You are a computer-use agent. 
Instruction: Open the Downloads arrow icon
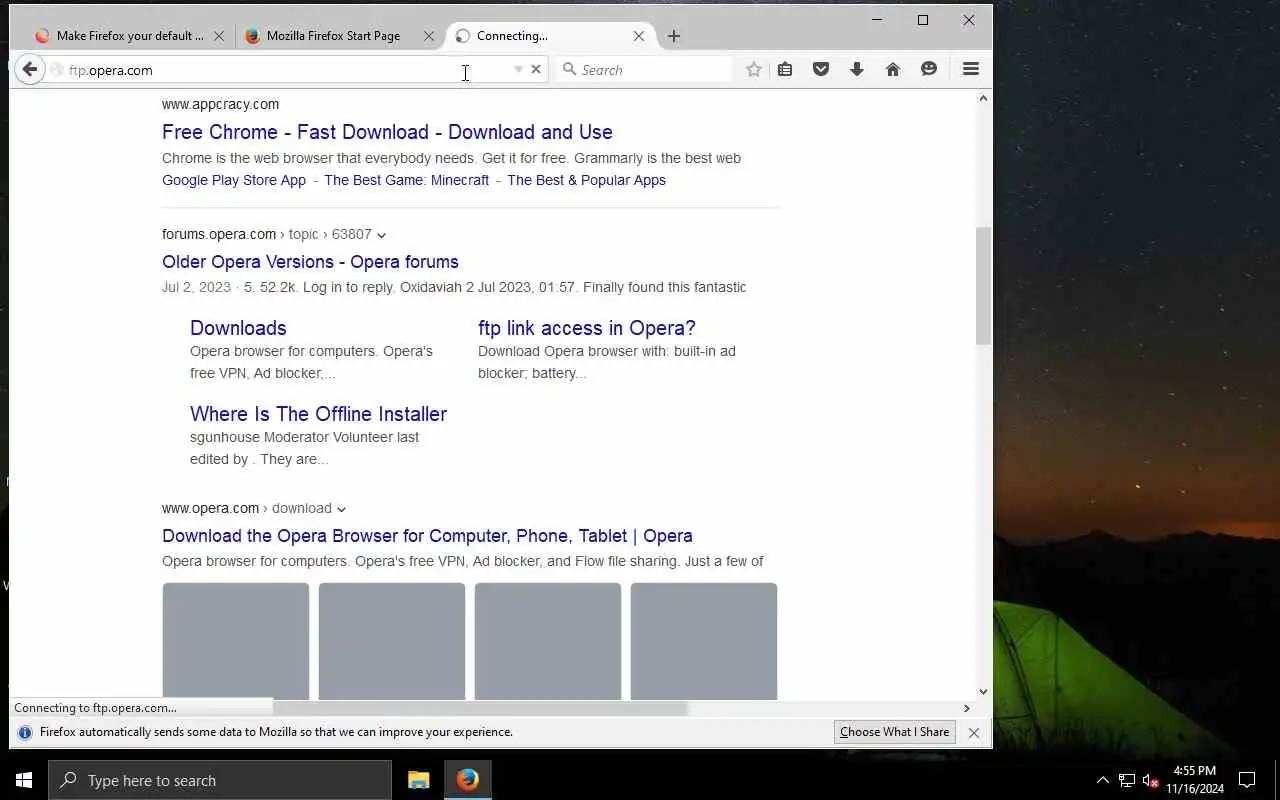pos(857,70)
